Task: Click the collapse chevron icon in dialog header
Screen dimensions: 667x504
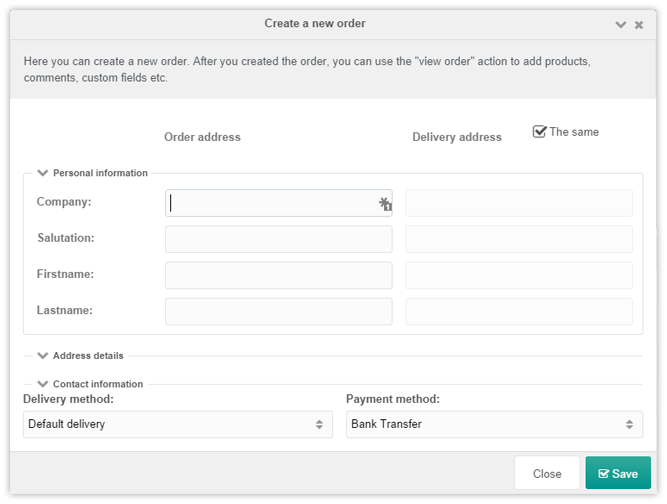Action: click(621, 25)
